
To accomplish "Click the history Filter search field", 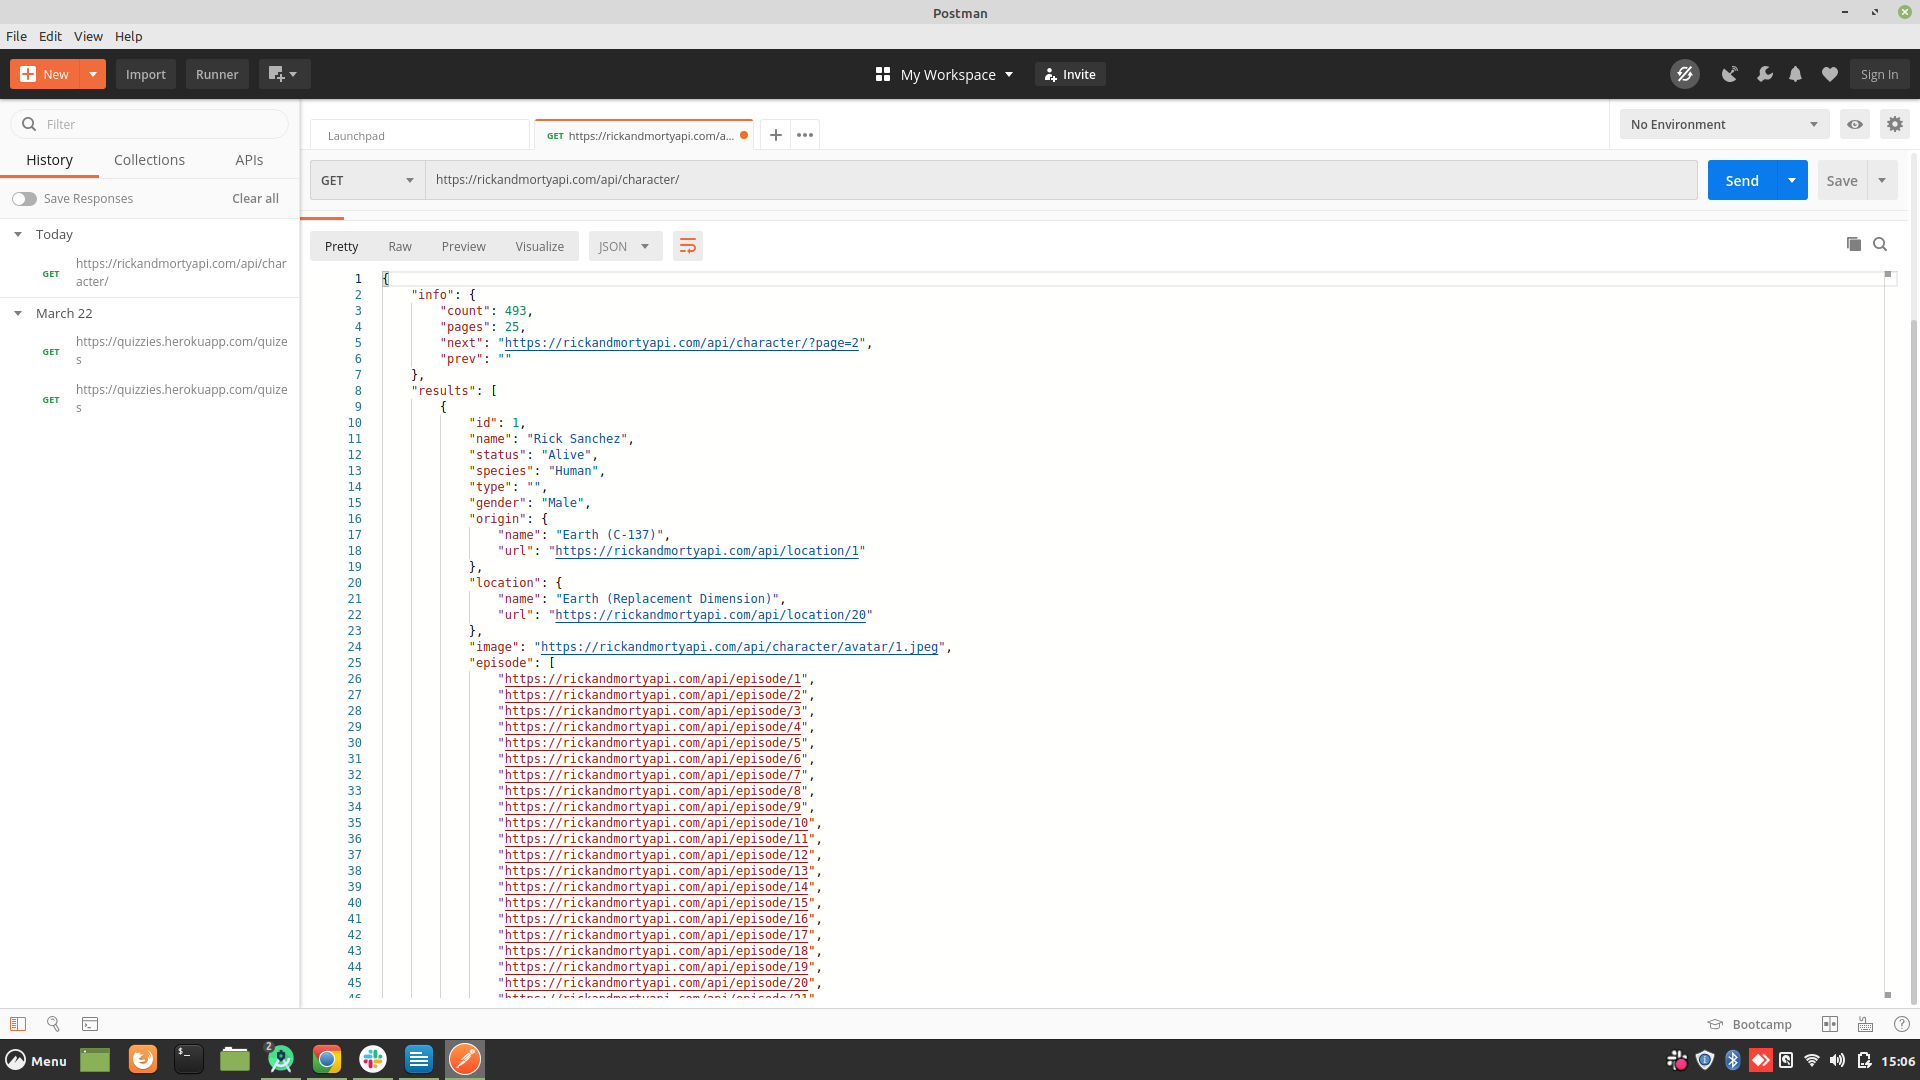I will pos(150,124).
